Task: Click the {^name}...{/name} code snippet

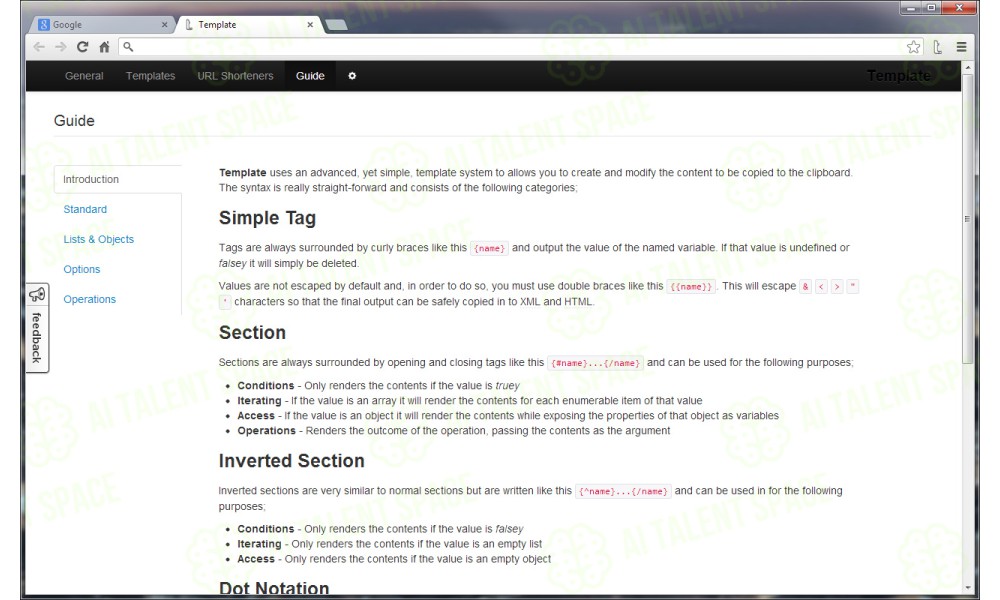Action: pos(623,491)
